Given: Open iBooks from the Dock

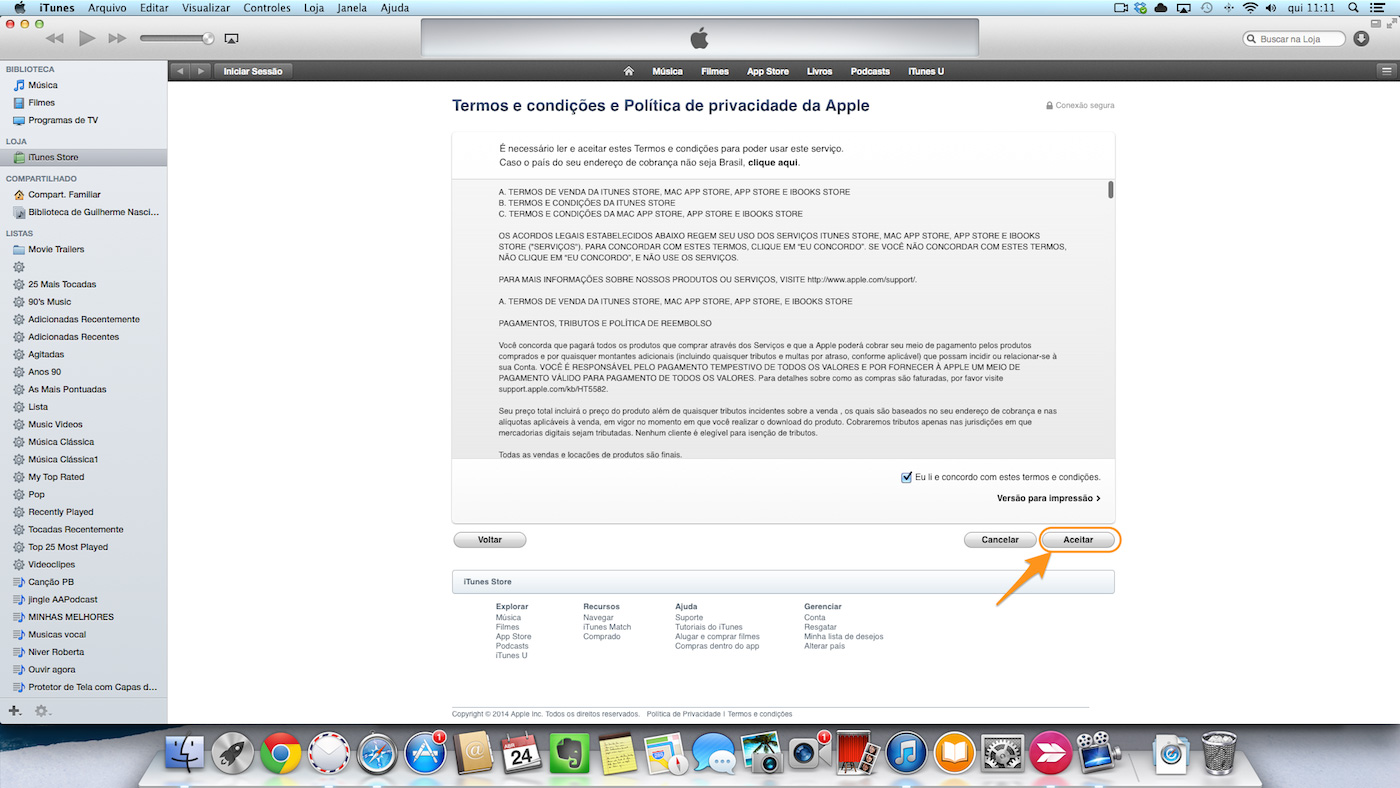Looking at the screenshot, I should tap(955, 753).
